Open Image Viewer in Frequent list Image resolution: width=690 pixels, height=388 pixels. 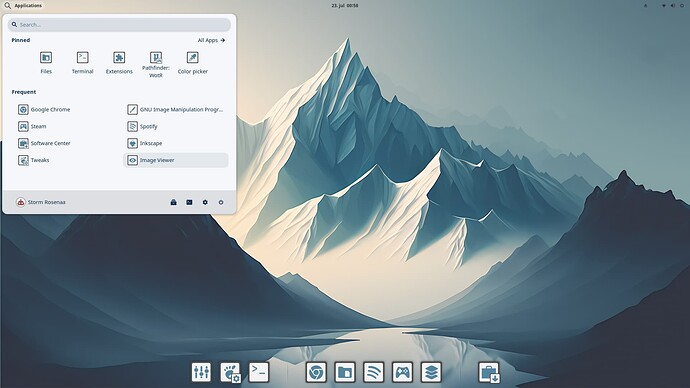[x=176, y=160]
